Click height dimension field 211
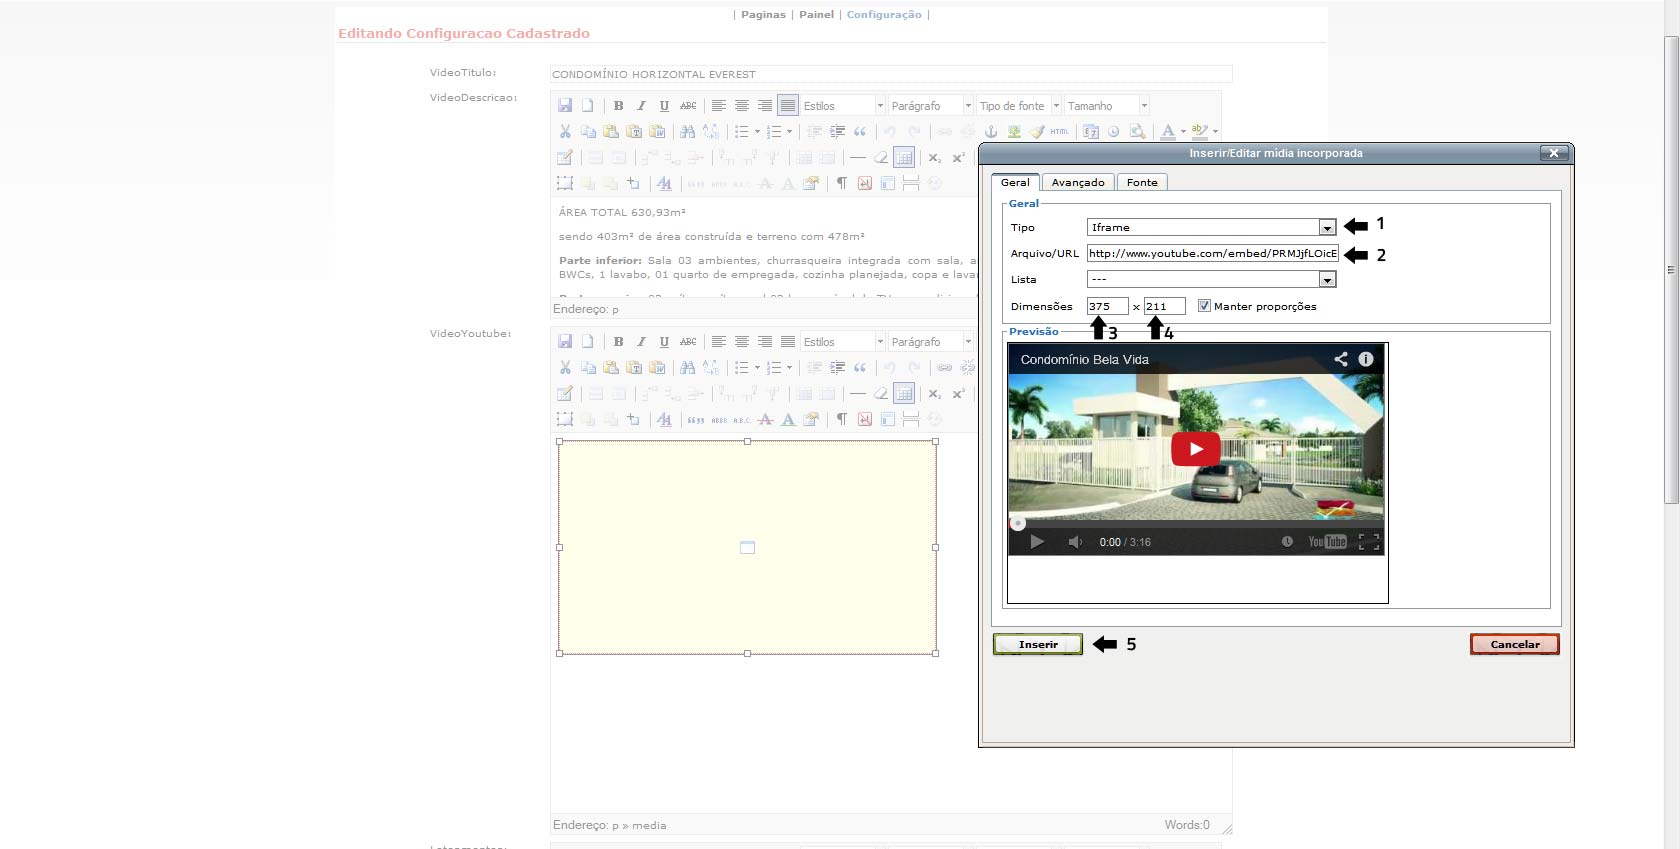The width and height of the screenshot is (1680, 849). pyautogui.click(x=1164, y=306)
